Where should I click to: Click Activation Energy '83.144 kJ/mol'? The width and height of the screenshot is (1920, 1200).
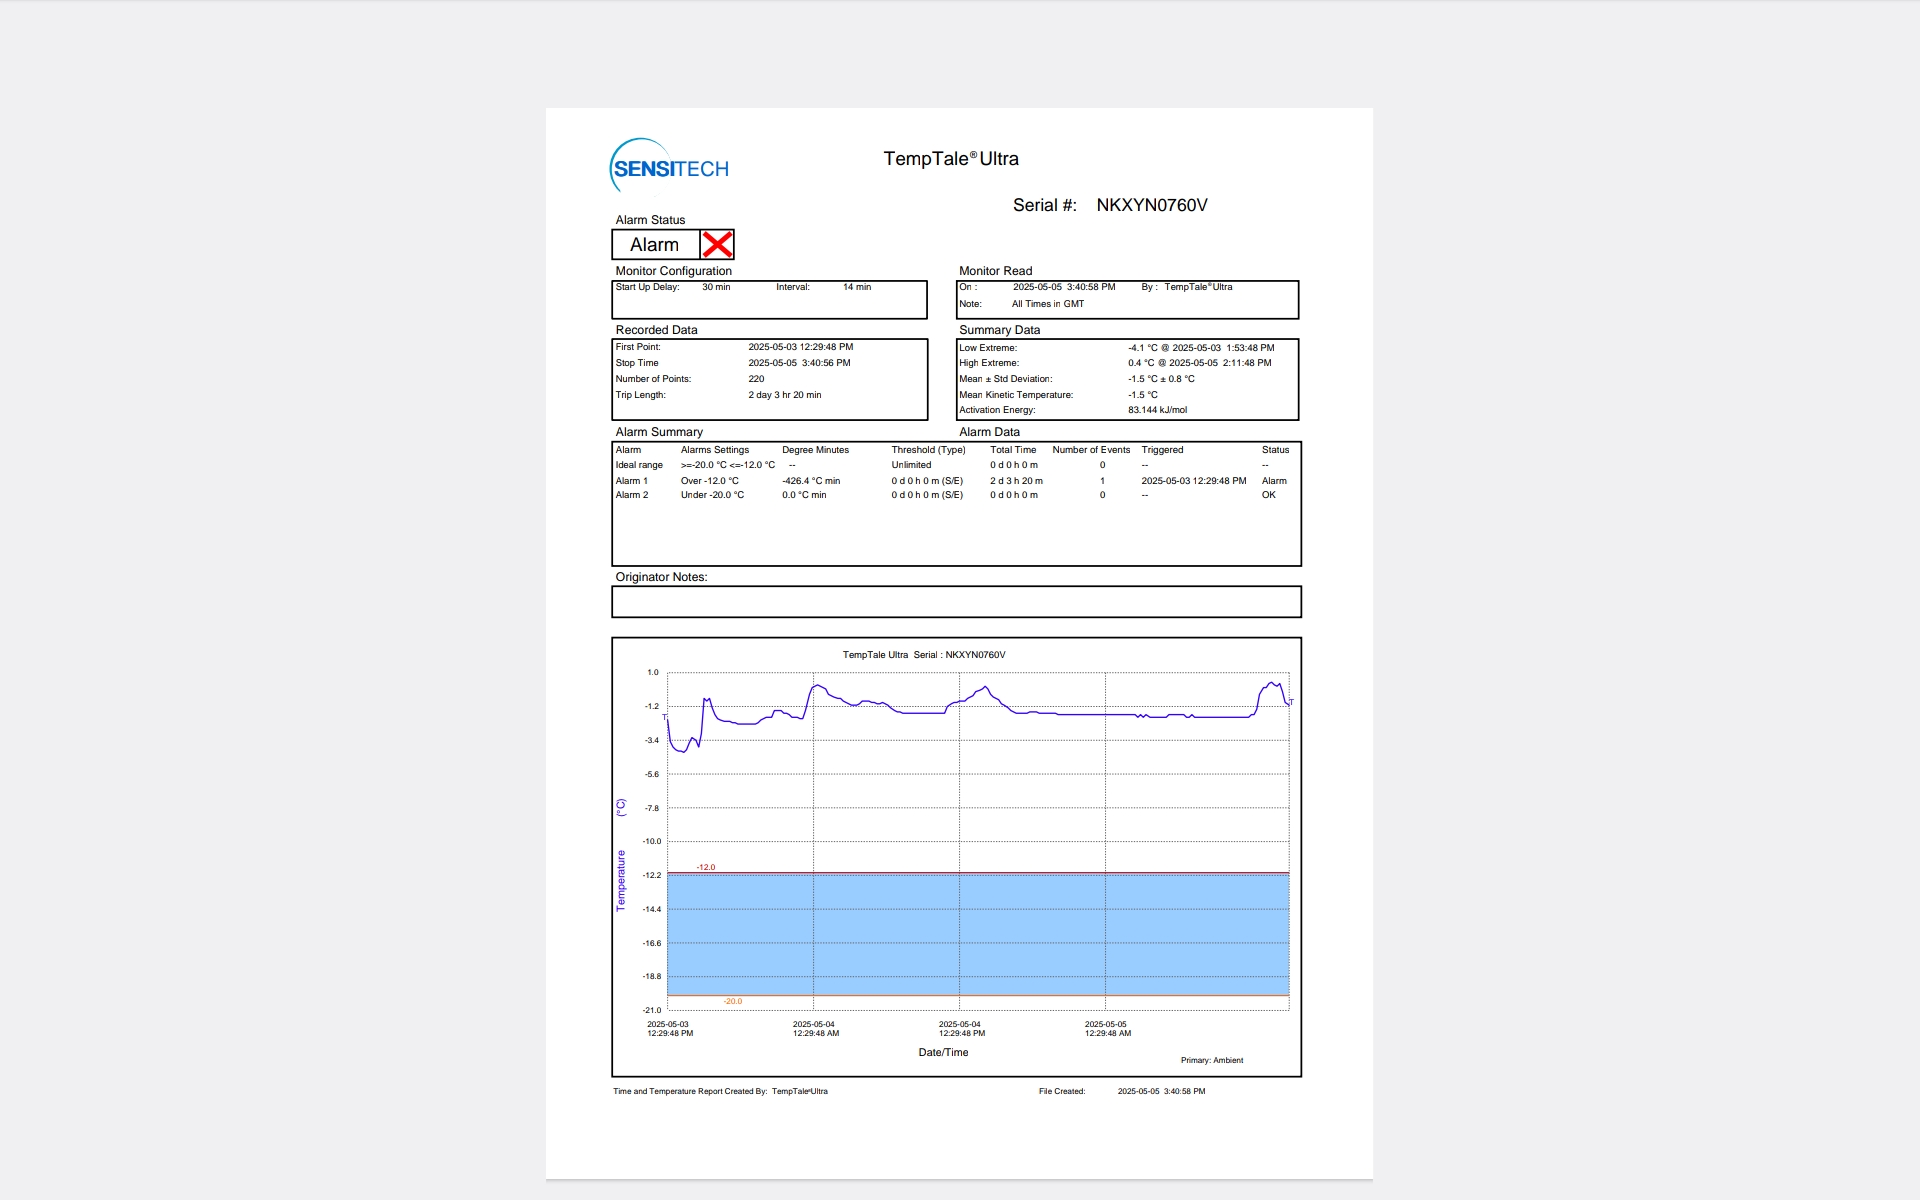tap(1158, 410)
